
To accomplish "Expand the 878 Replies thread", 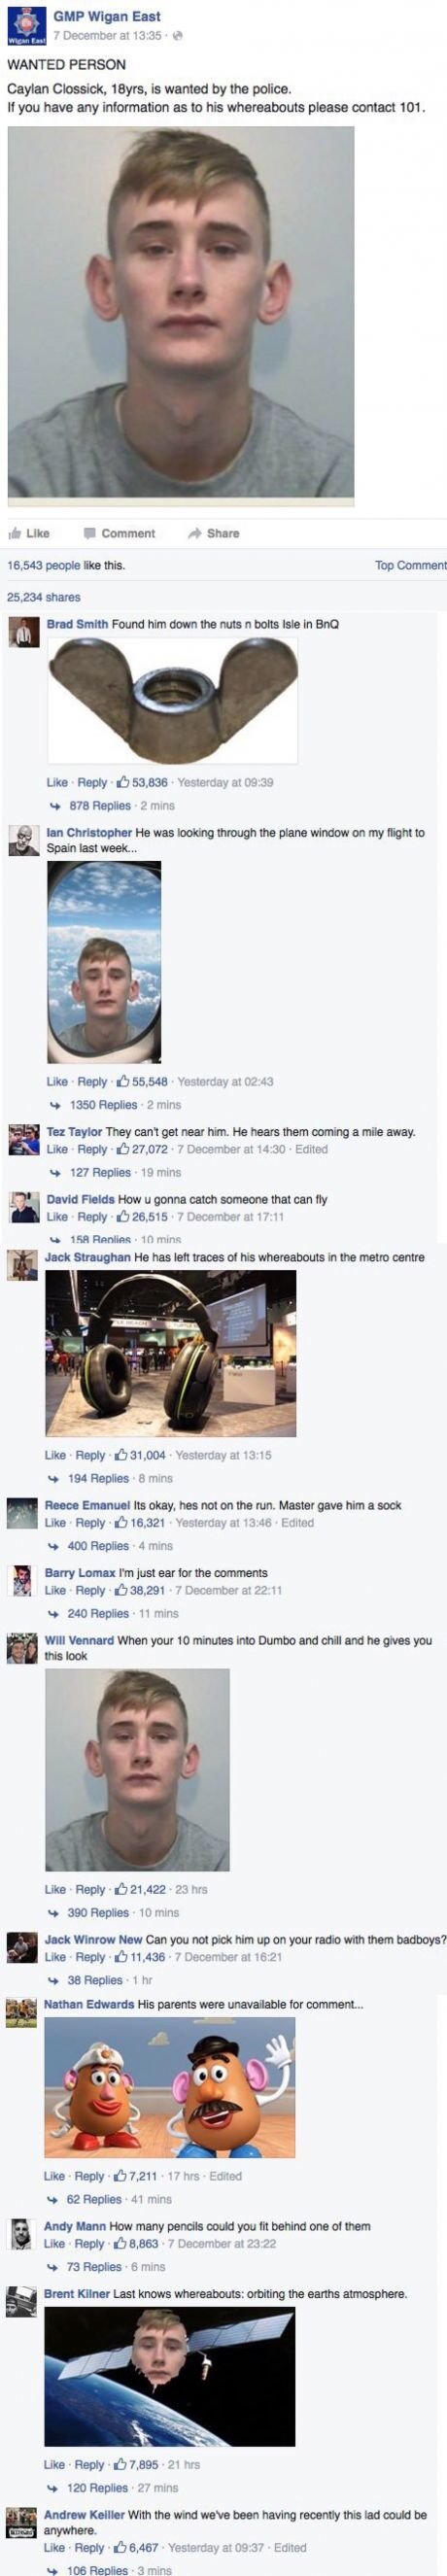I will point(99,805).
